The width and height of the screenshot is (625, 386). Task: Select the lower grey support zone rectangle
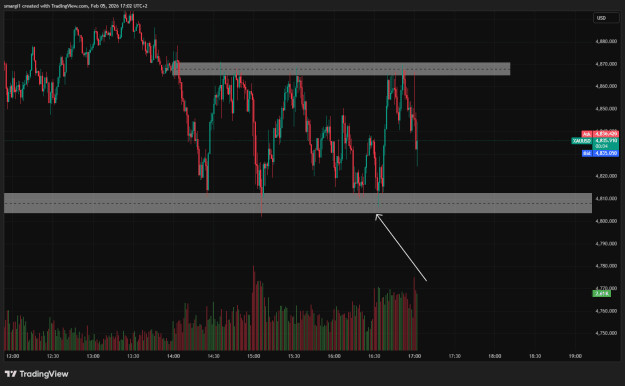(298, 203)
